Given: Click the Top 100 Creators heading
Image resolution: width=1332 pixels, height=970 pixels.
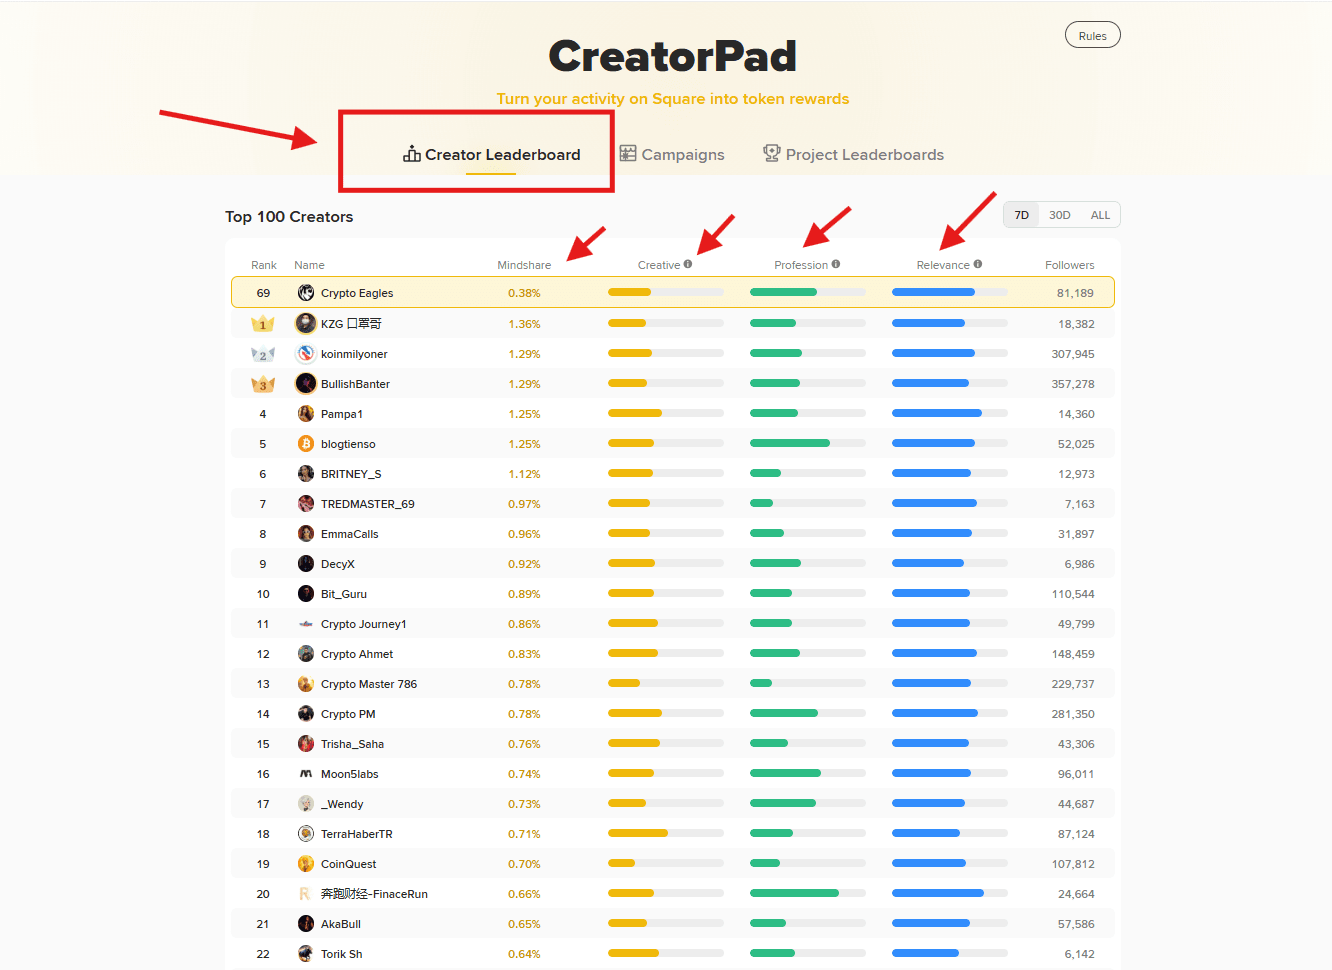Looking at the screenshot, I should 289,217.
